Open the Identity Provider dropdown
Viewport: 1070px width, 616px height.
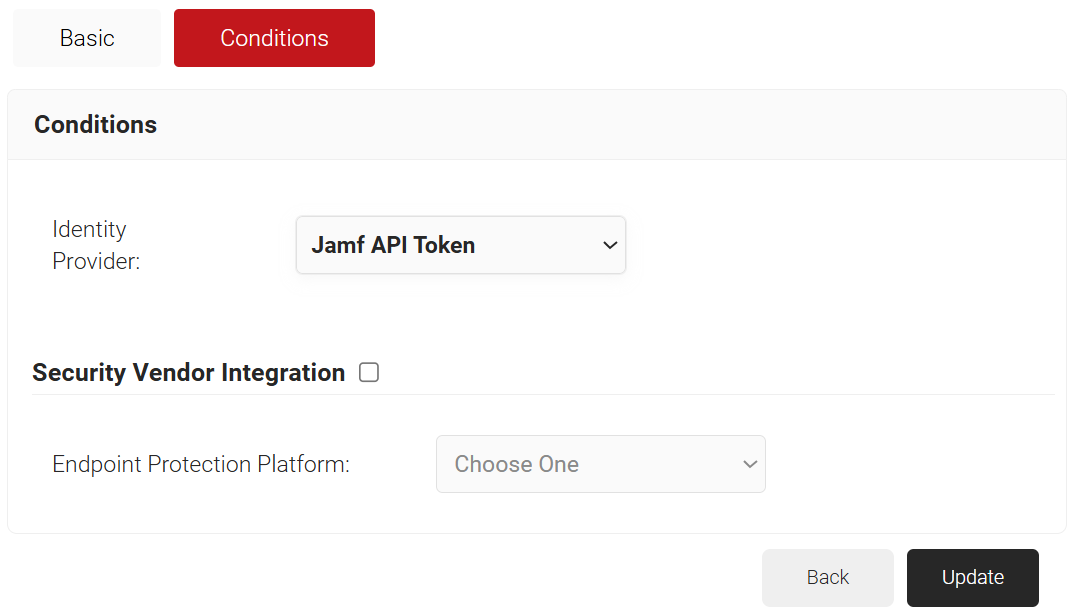point(461,245)
